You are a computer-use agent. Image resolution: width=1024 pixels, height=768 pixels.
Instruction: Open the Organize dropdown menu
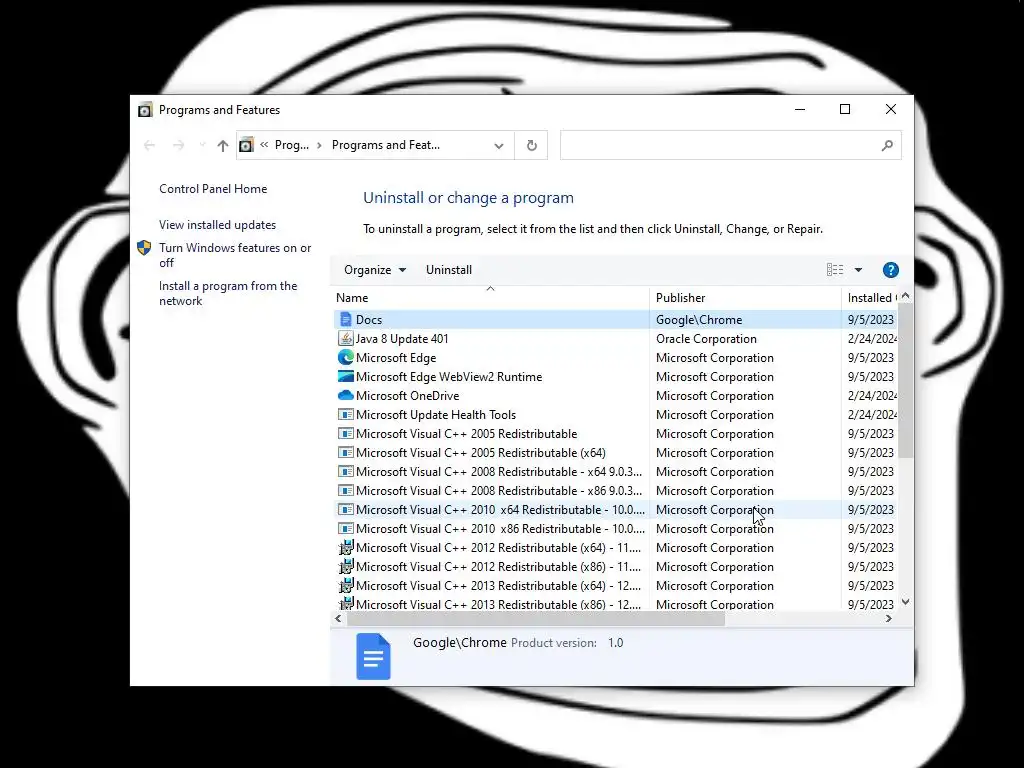click(x=375, y=270)
